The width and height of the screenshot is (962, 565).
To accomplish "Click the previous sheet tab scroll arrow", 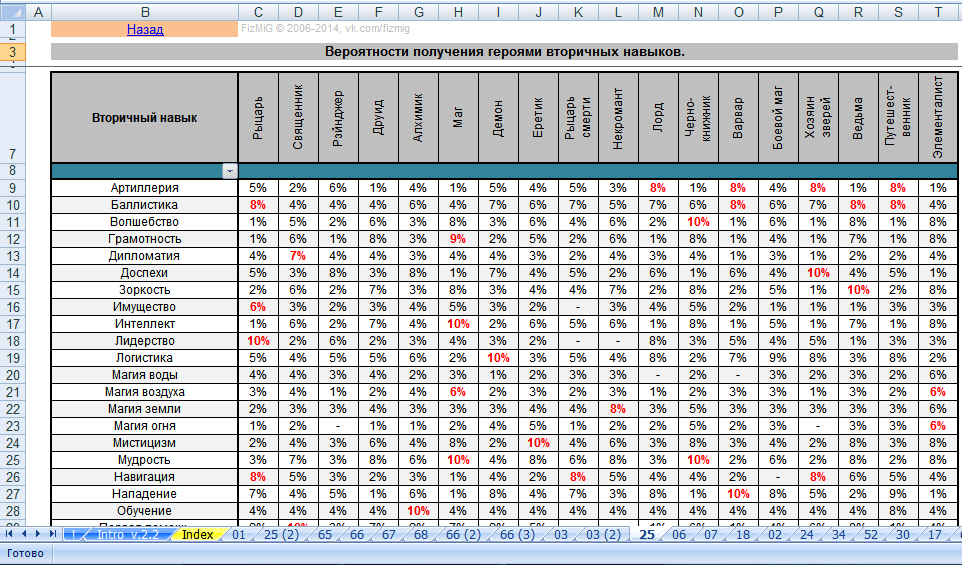I will coord(25,535).
